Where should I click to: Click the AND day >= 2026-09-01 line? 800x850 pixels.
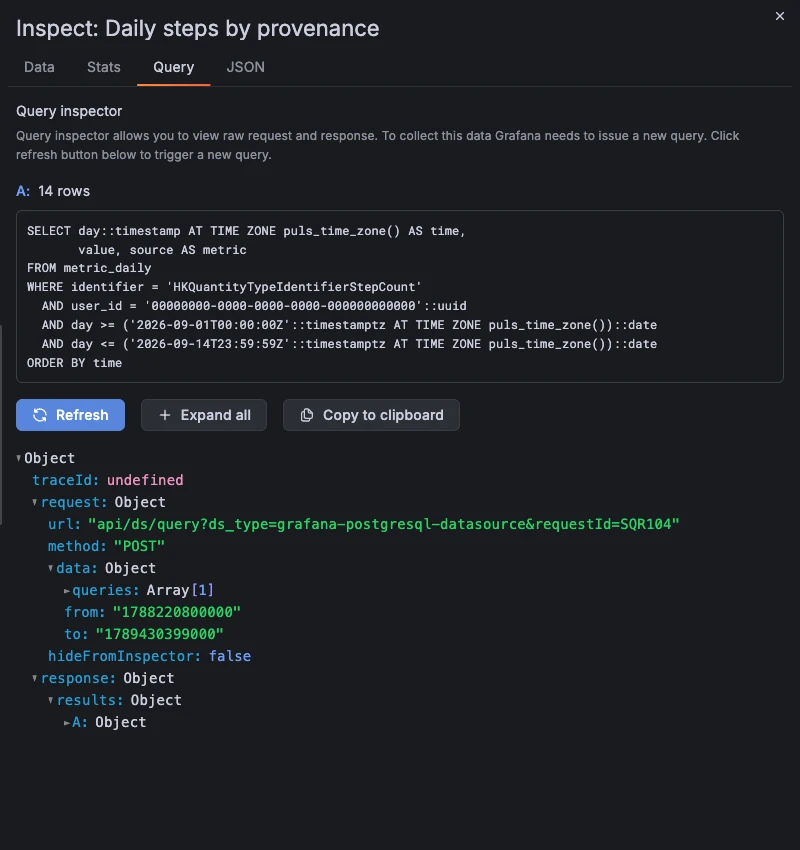[x=350, y=325]
